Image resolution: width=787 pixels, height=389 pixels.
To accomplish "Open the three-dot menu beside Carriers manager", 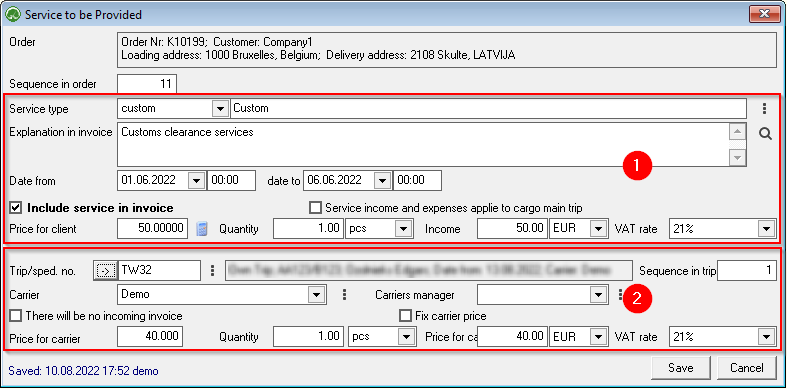I will pyautogui.click(x=620, y=295).
